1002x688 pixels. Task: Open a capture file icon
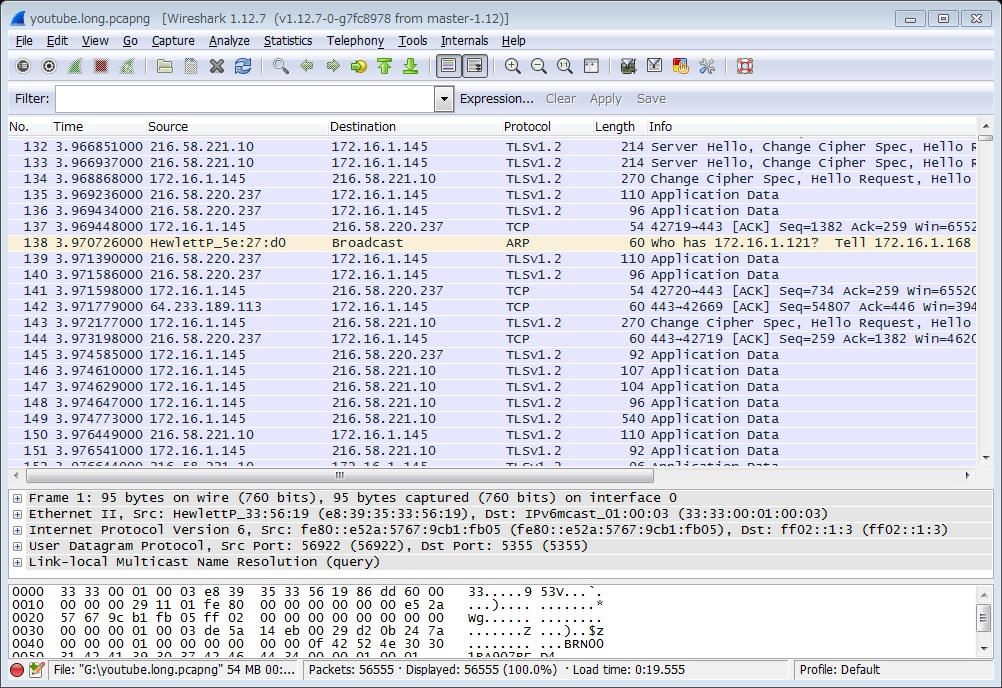[x=165, y=66]
